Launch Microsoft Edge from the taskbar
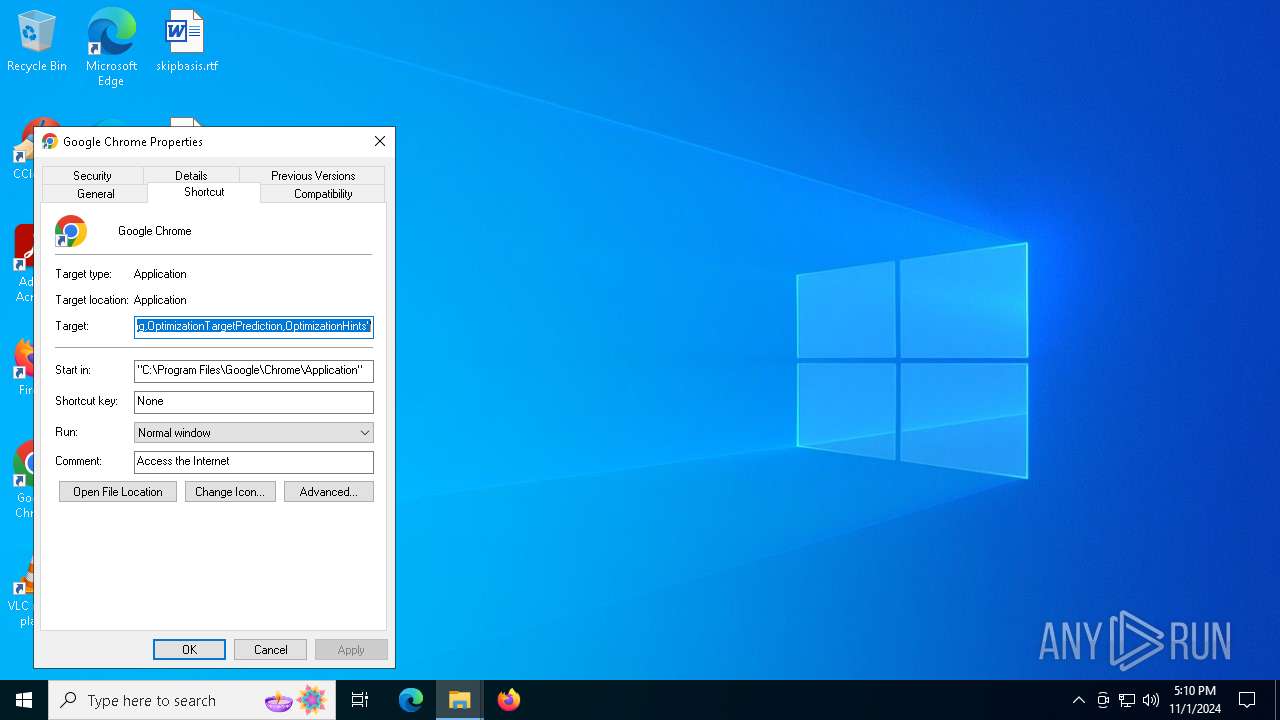This screenshot has width=1280, height=720. pos(411,700)
